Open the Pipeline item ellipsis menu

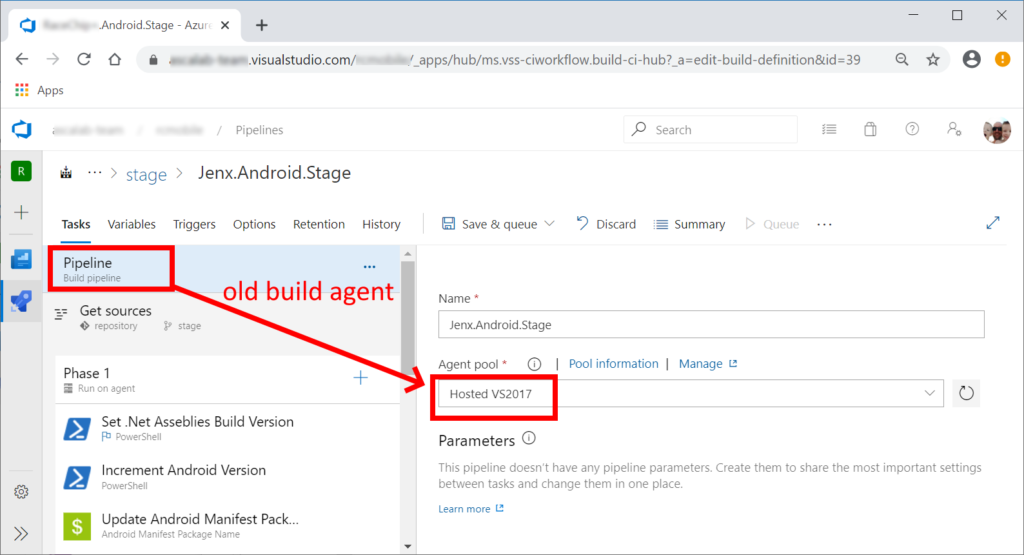[x=370, y=266]
